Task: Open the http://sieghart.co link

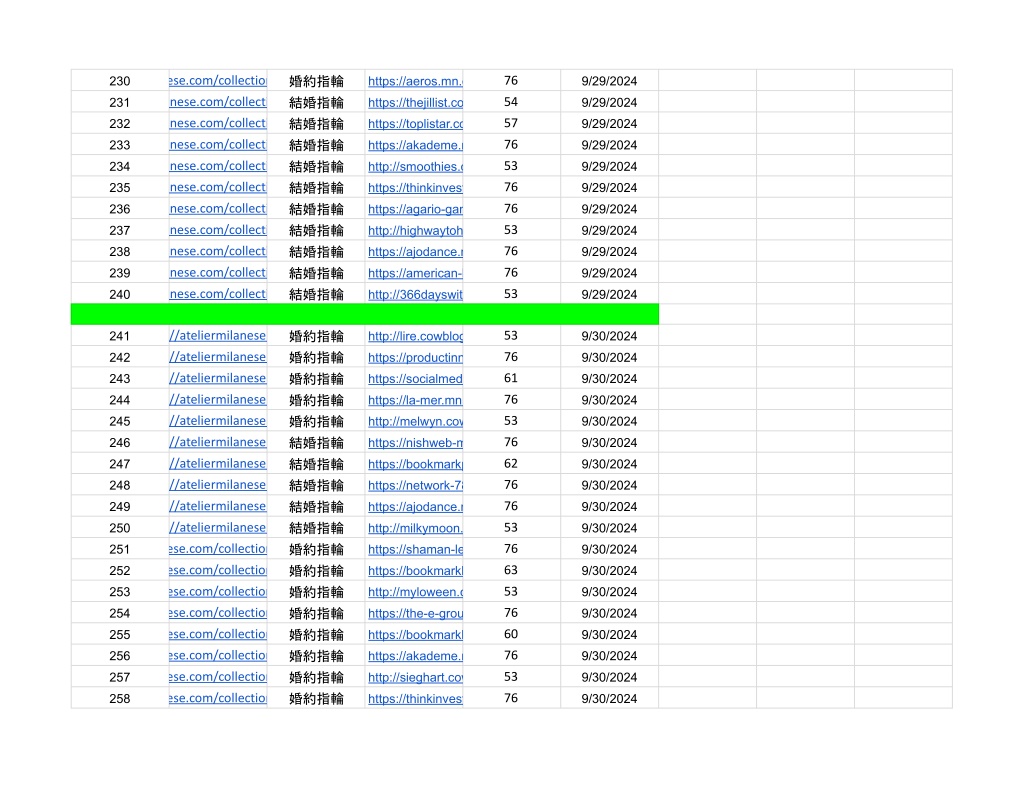Action: tap(415, 677)
